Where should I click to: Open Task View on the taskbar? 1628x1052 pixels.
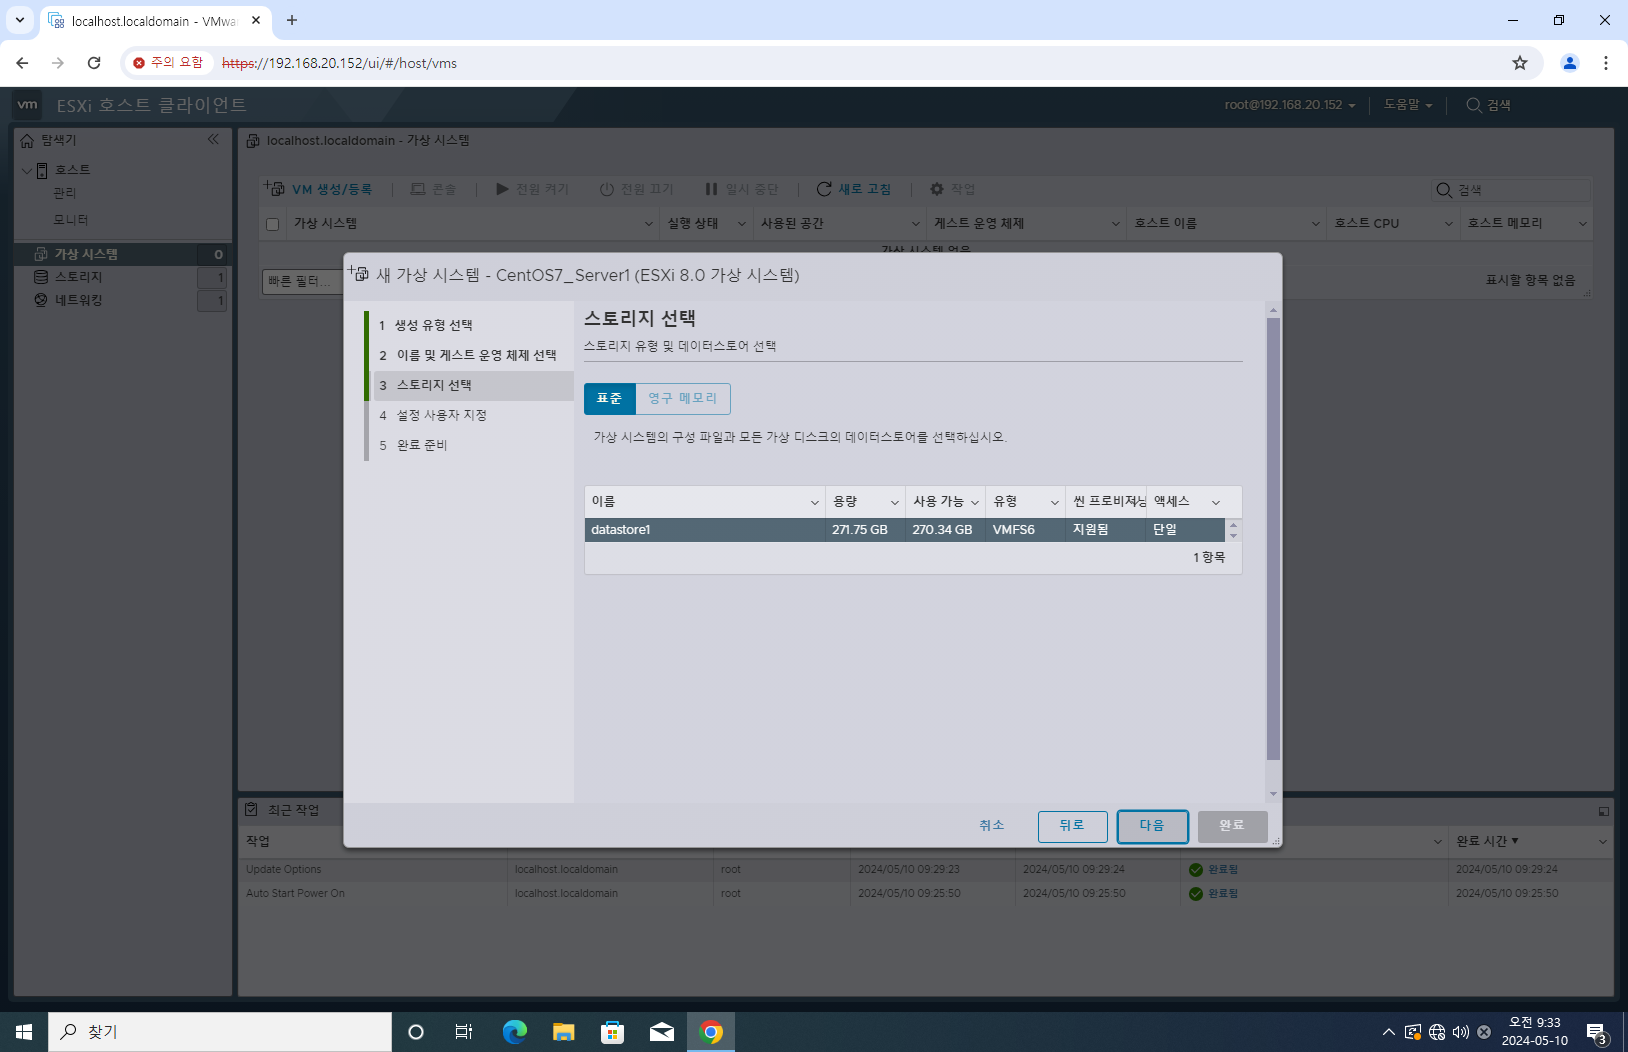[x=464, y=1032]
